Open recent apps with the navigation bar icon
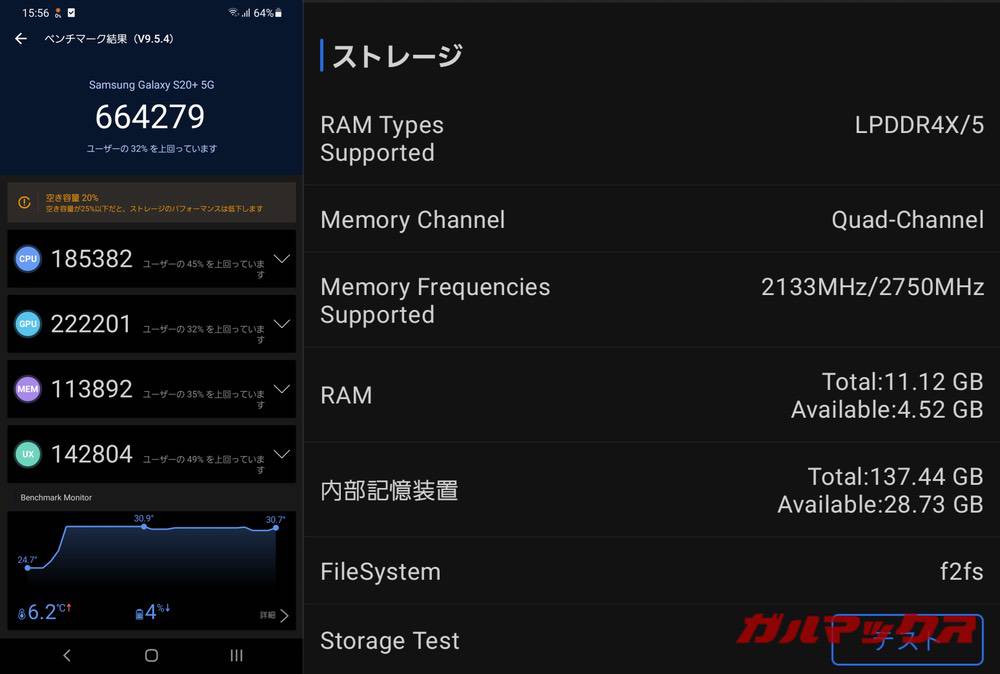The image size is (1000, 674). (236, 655)
